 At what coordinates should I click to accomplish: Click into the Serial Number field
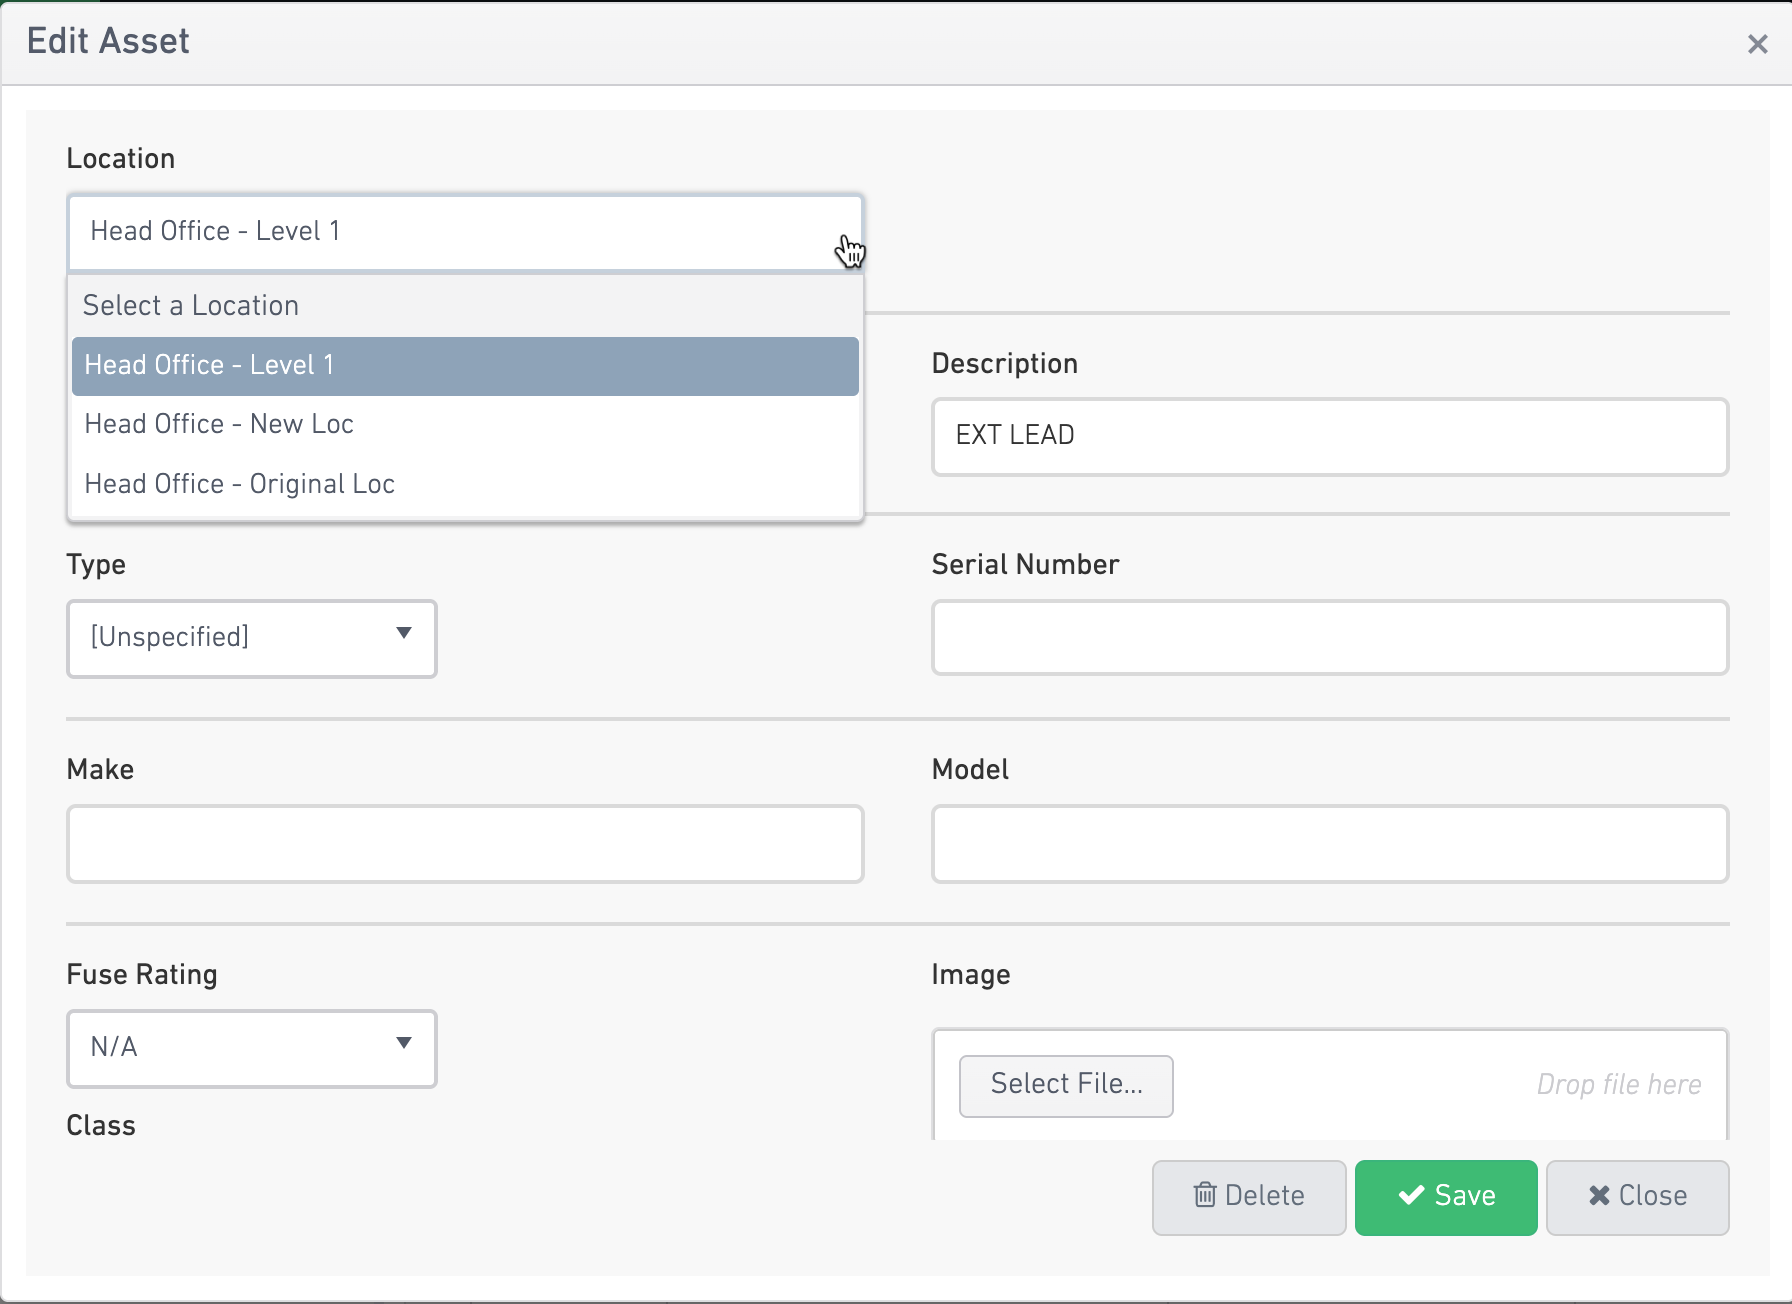(x=1330, y=638)
